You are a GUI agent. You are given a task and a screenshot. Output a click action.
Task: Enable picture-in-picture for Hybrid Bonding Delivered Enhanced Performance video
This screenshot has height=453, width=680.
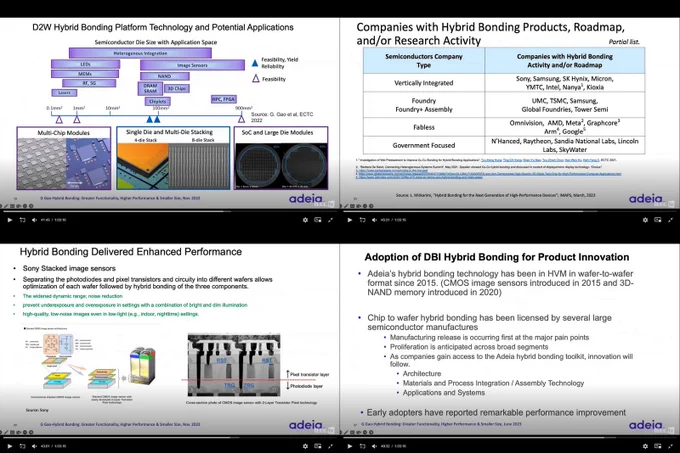click(318, 446)
